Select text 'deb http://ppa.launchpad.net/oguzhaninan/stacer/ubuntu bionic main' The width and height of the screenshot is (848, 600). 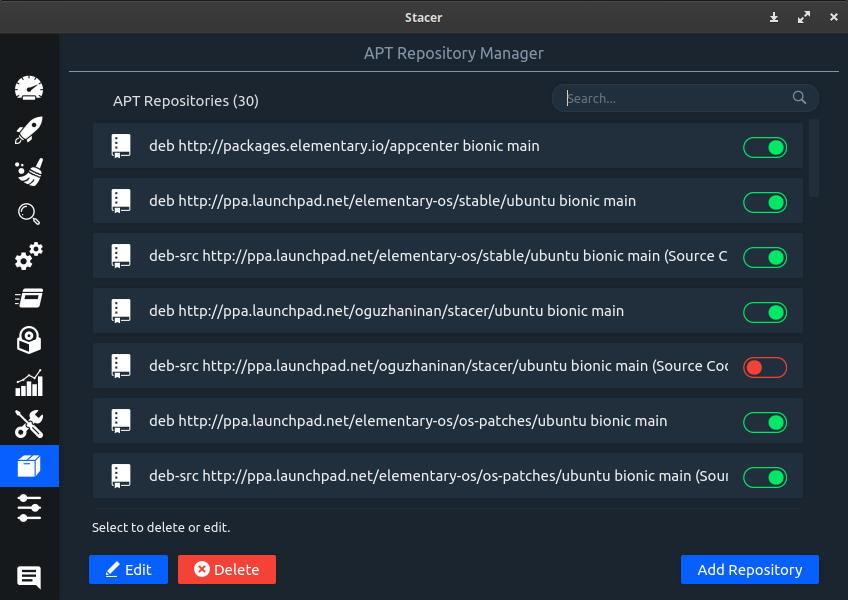tap(386, 311)
